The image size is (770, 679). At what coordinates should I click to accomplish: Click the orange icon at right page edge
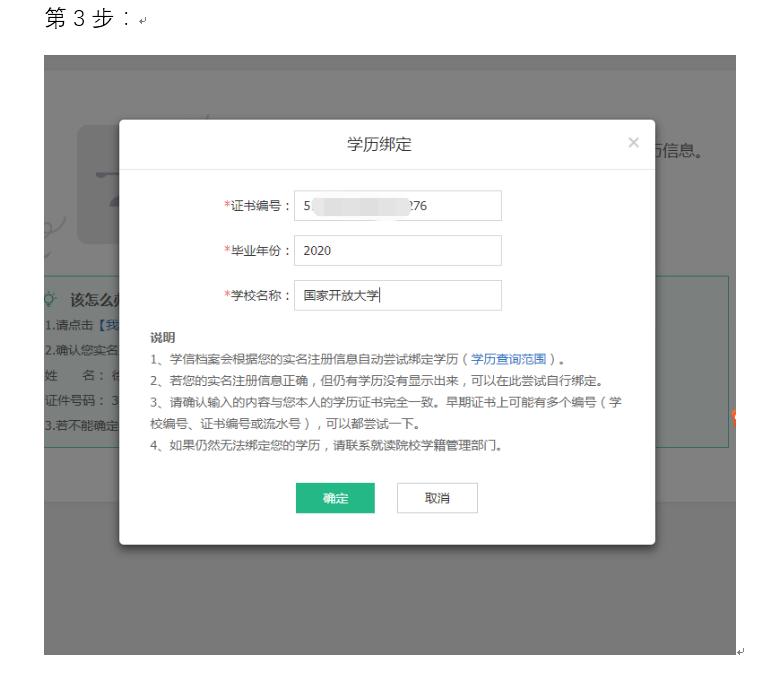735,417
